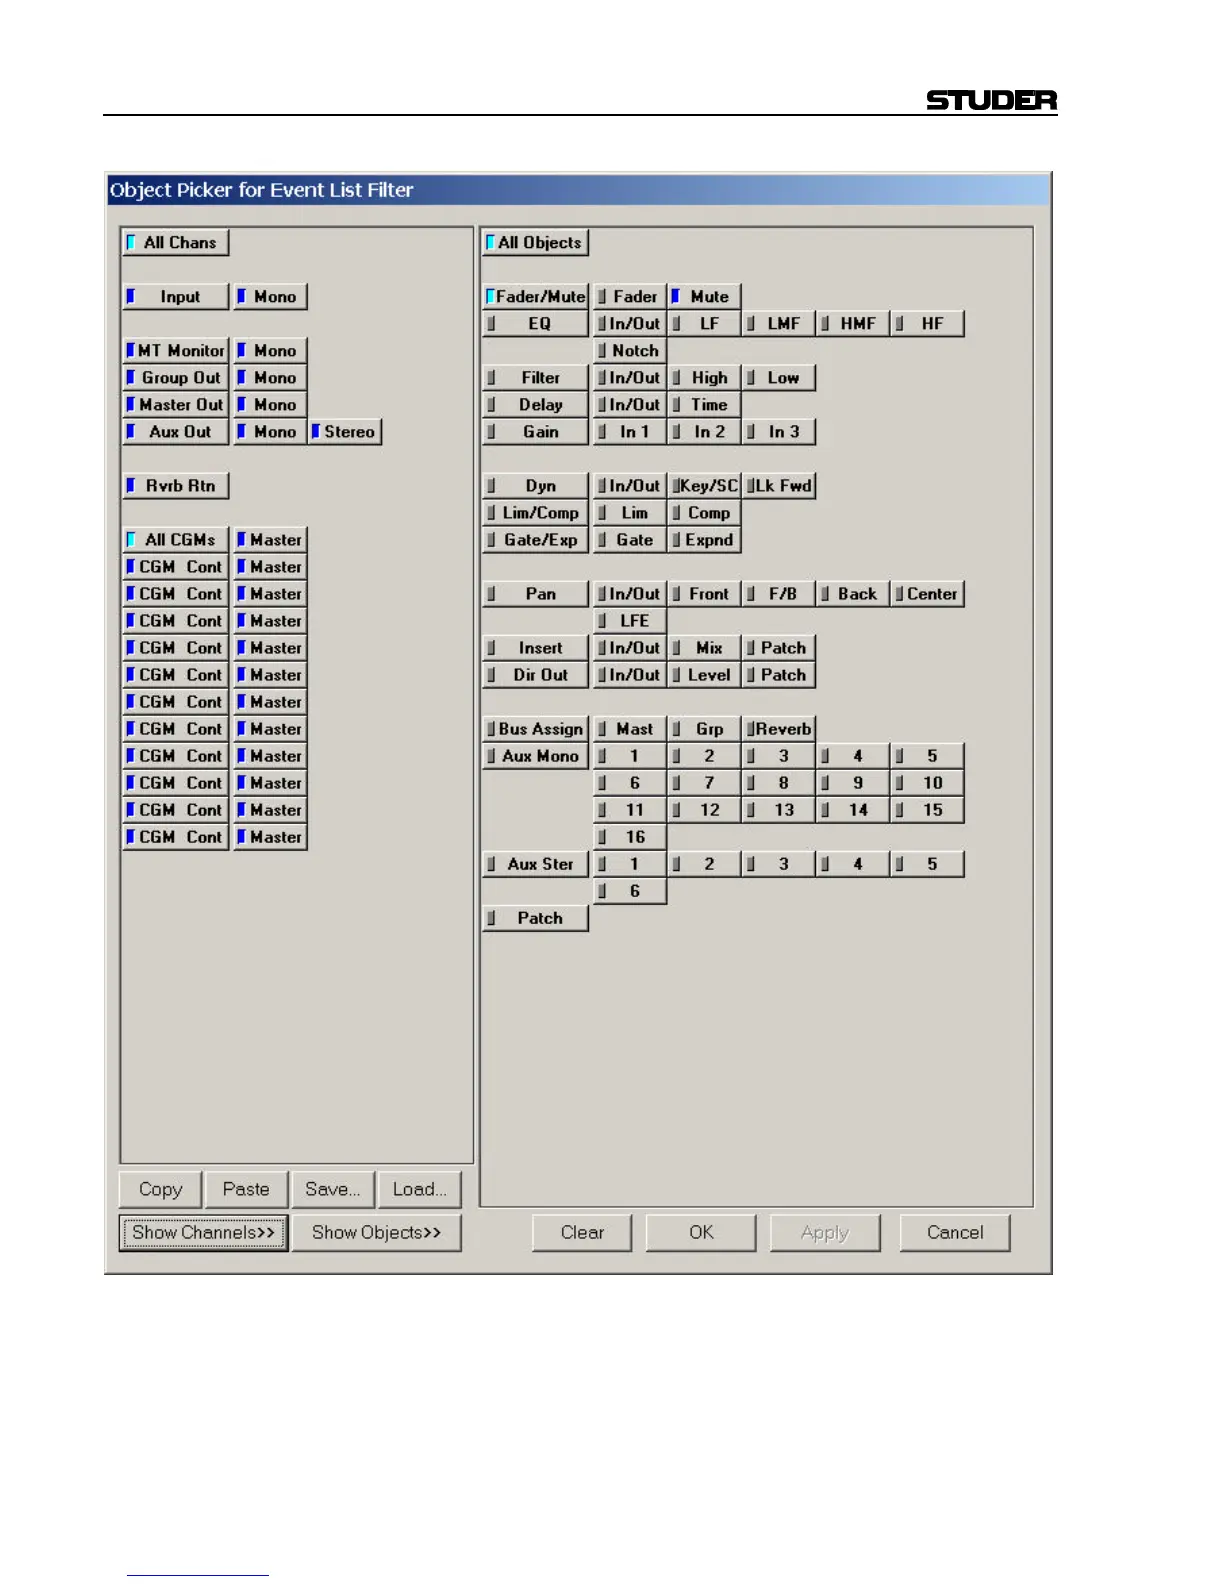Enable the All Objects toggle
Viewport: 1224px width, 1584px height.
pos(535,243)
